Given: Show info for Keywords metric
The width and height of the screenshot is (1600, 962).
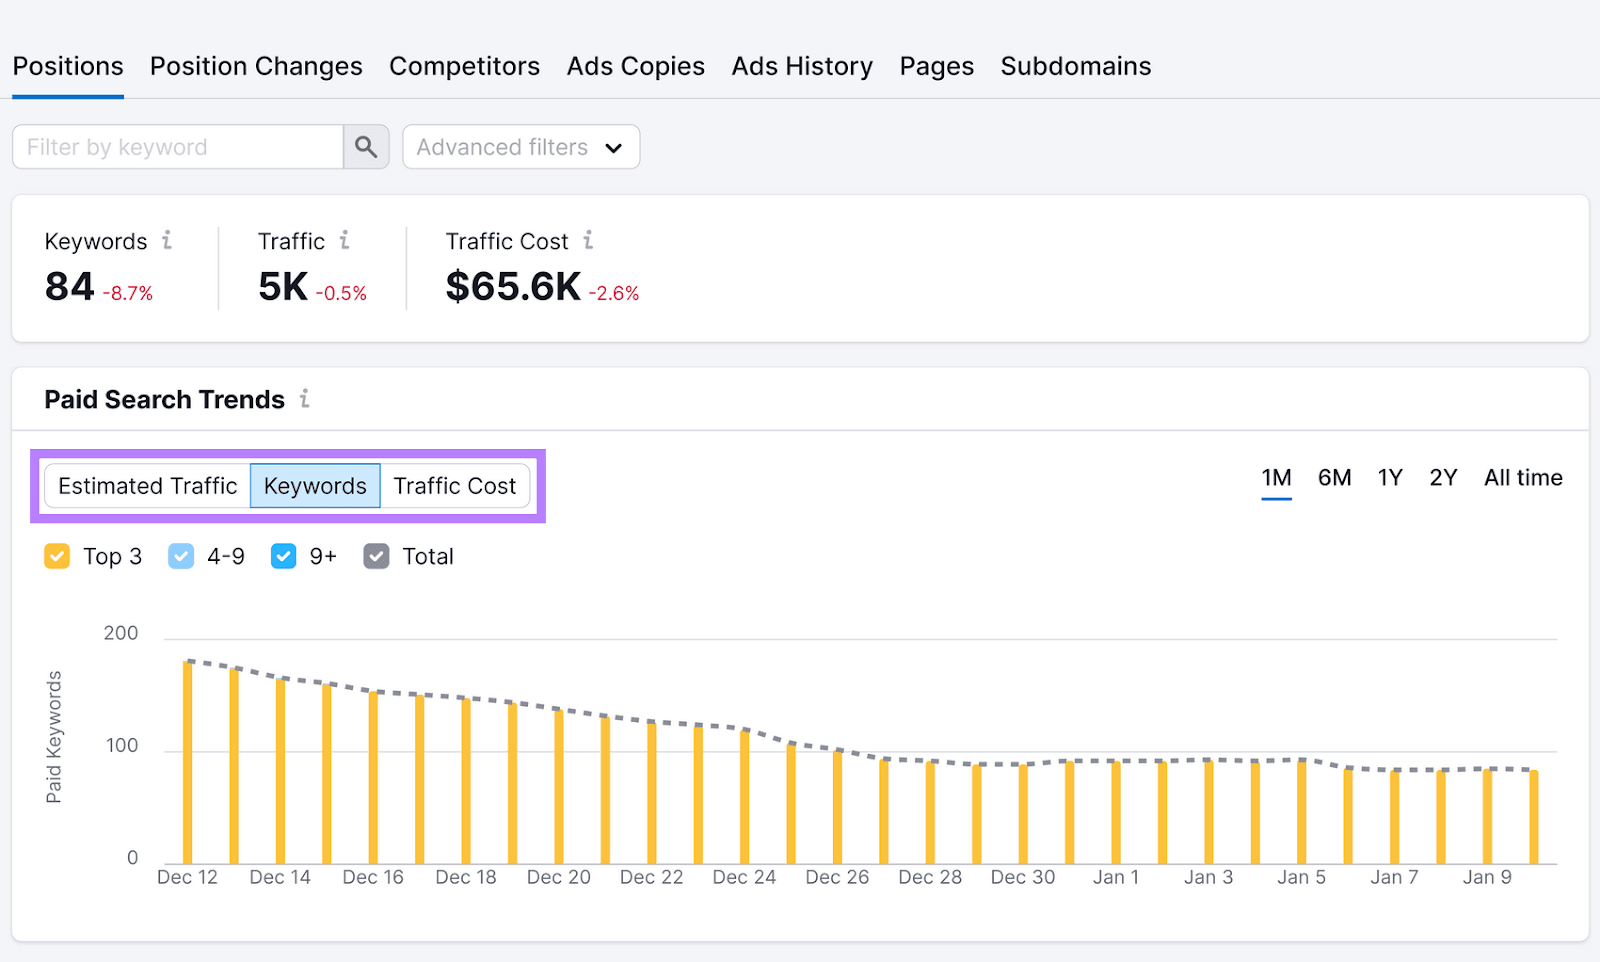Looking at the screenshot, I should click(167, 240).
